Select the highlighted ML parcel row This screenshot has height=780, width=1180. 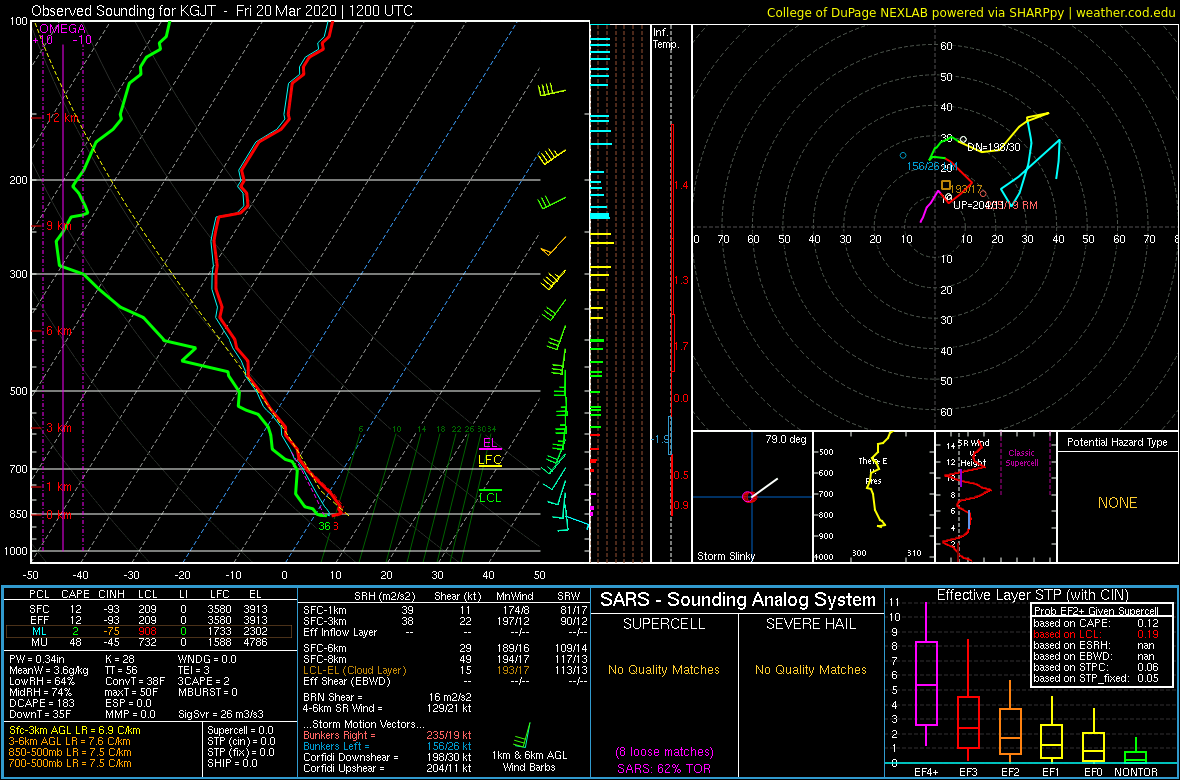click(x=150, y=631)
